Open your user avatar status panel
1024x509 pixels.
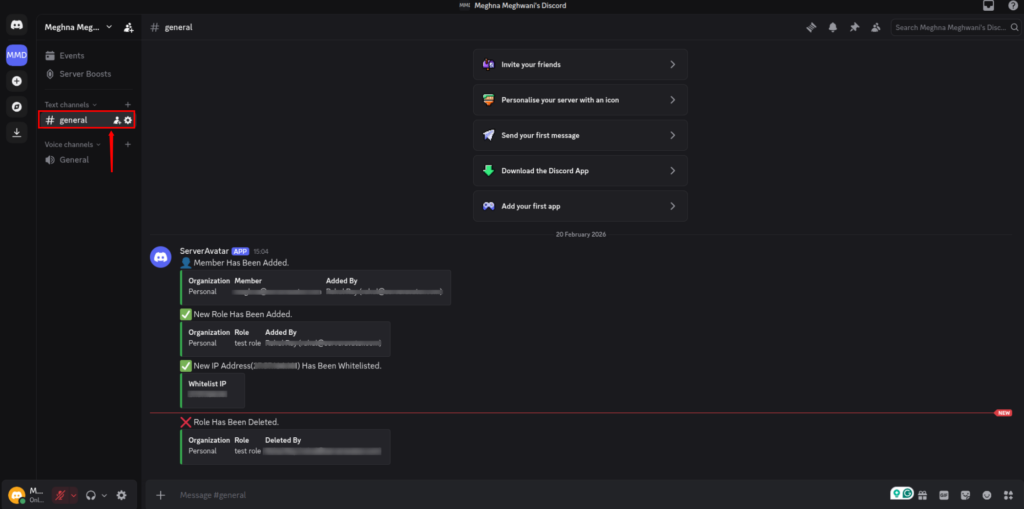point(17,495)
